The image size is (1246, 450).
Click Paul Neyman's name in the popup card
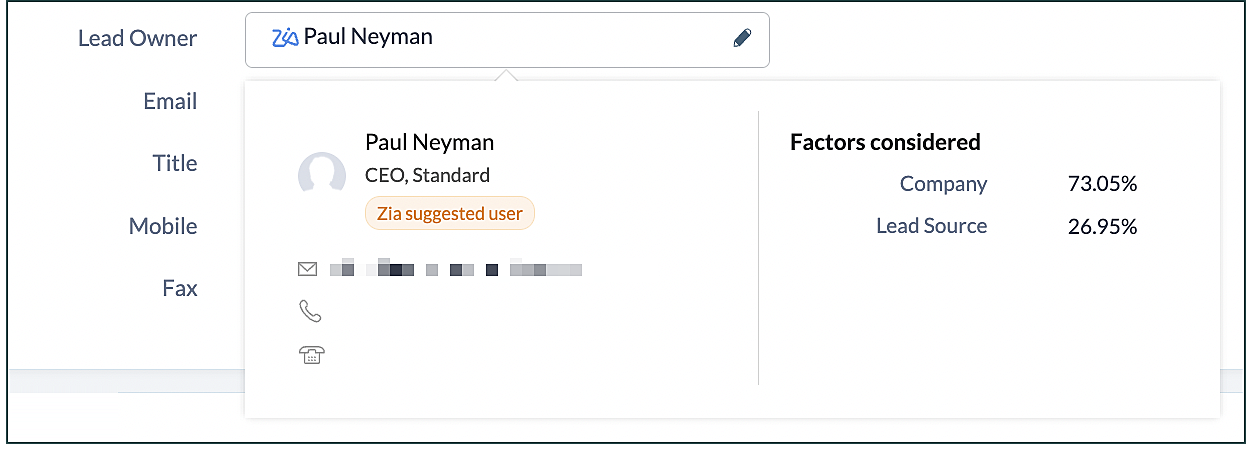point(429,142)
